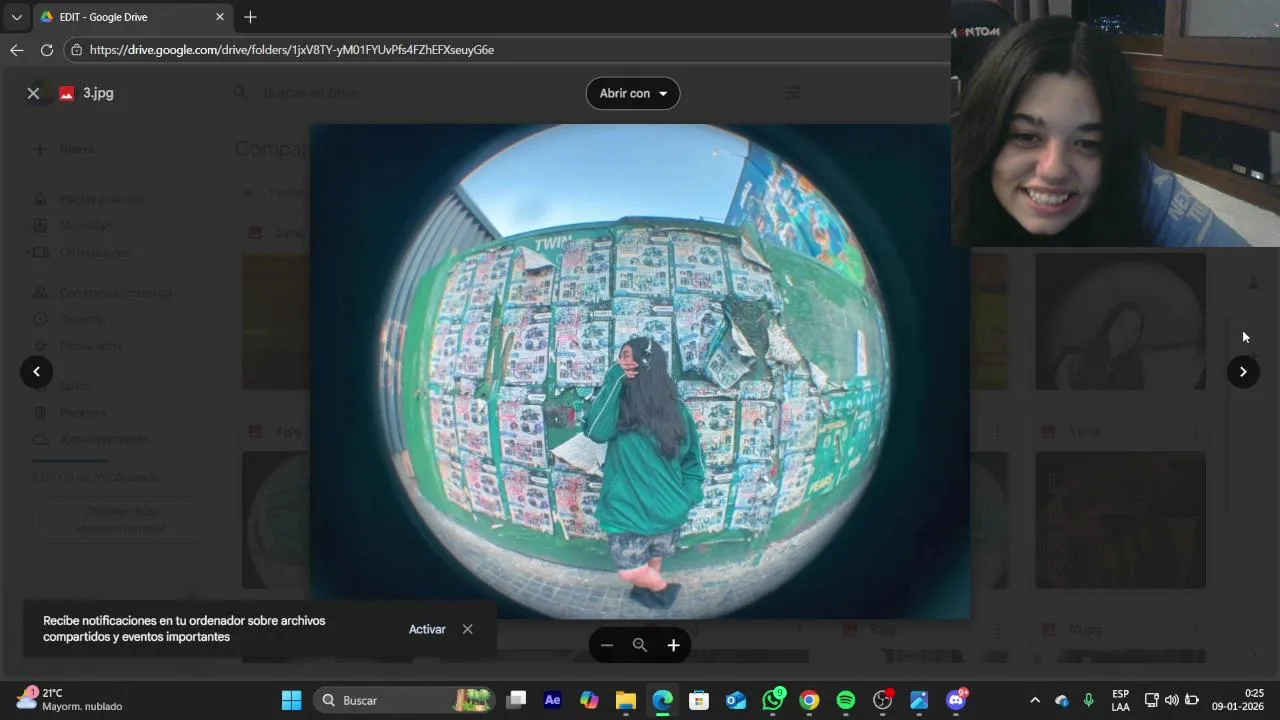Click the microphone tray icon

[x=1089, y=700]
